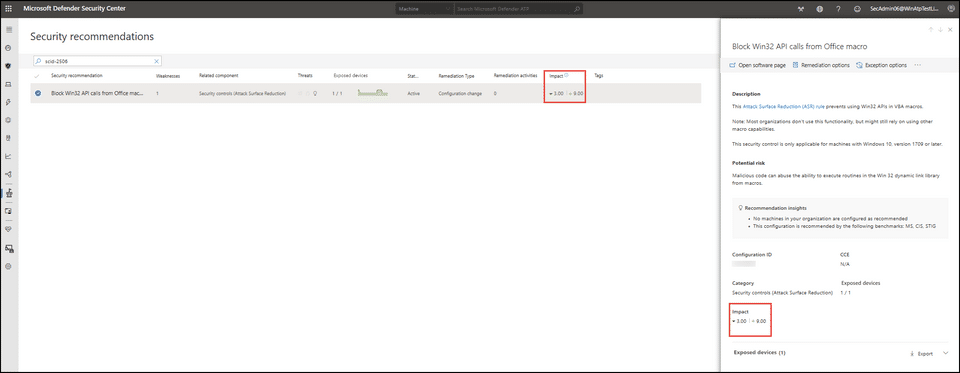Image resolution: width=960 pixels, height=373 pixels.
Task: Open the feedback smiley icon
Action: 857,9
